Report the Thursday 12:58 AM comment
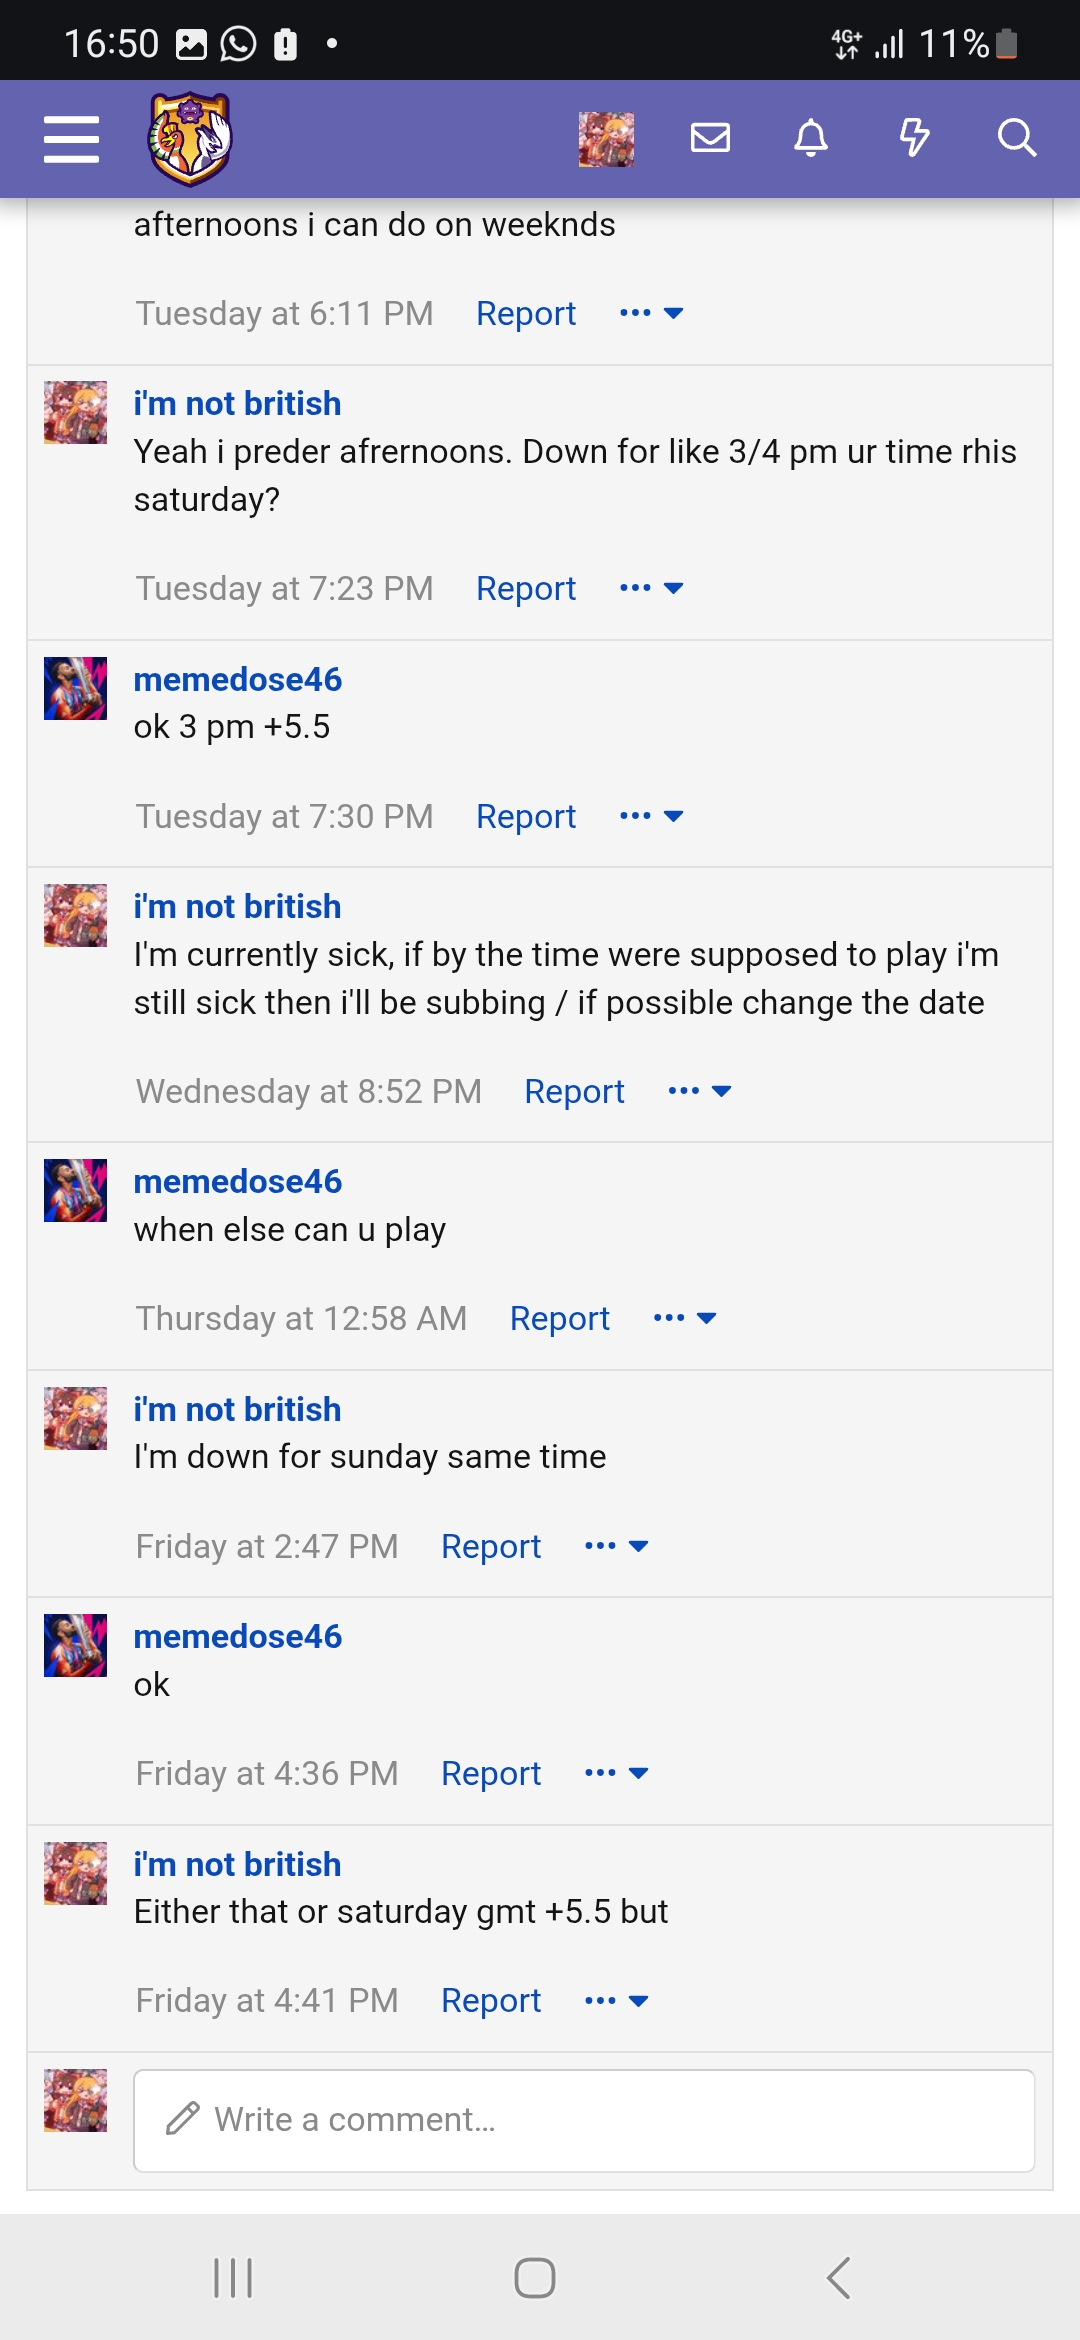Image resolution: width=1080 pixels, height=2340 pixels. click(560, 1318)
